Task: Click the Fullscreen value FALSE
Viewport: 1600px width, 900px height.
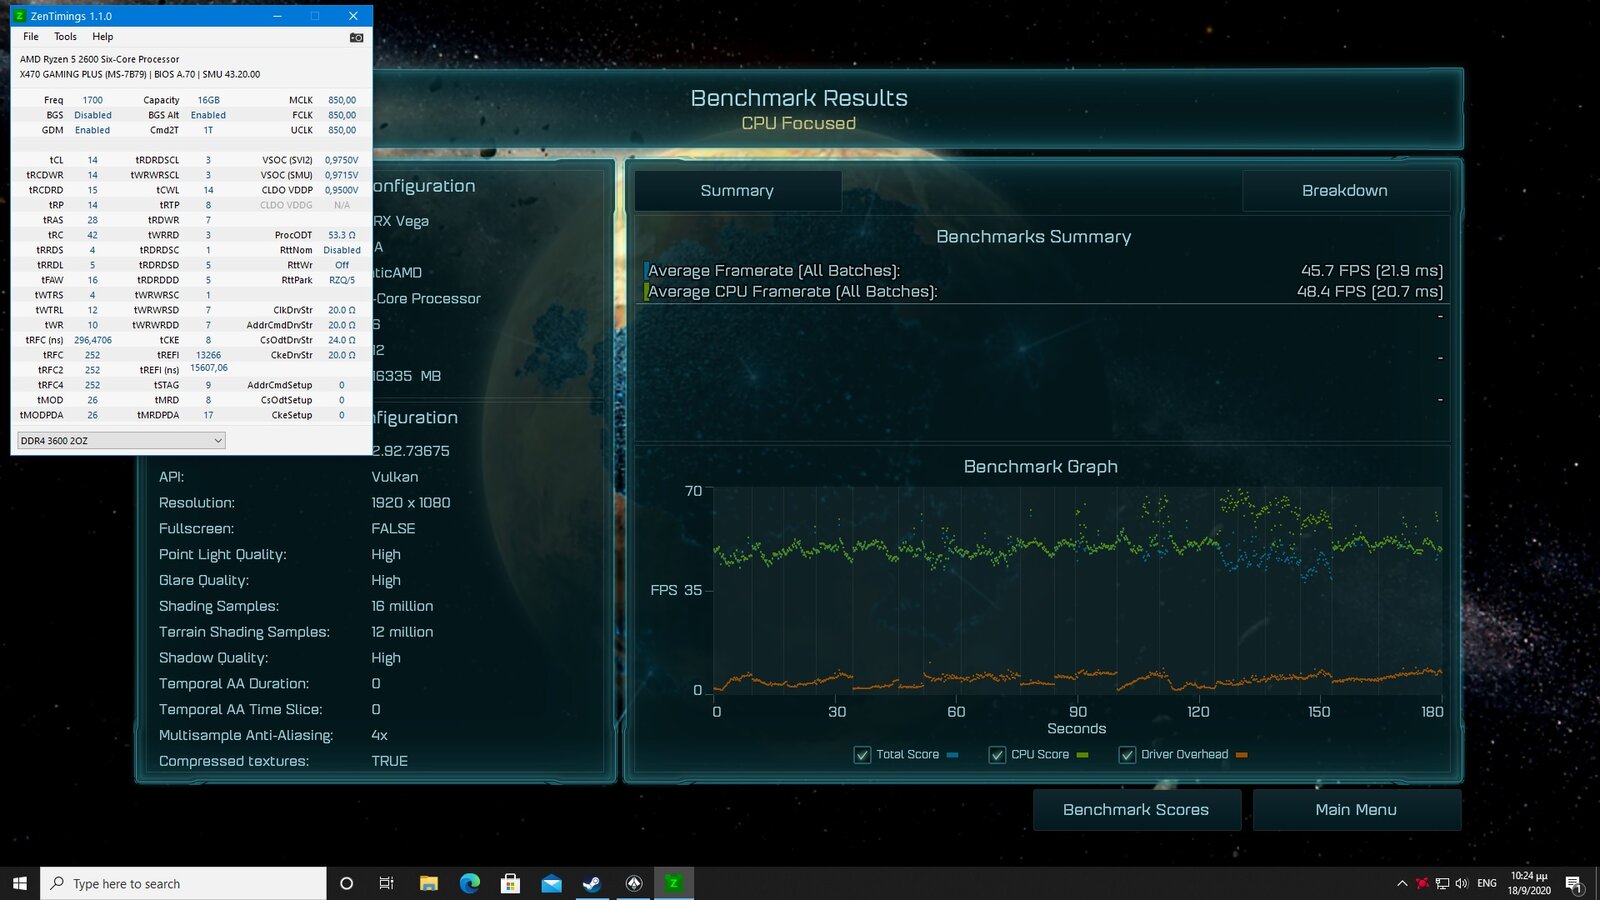Action: click(x=394, y=529)
